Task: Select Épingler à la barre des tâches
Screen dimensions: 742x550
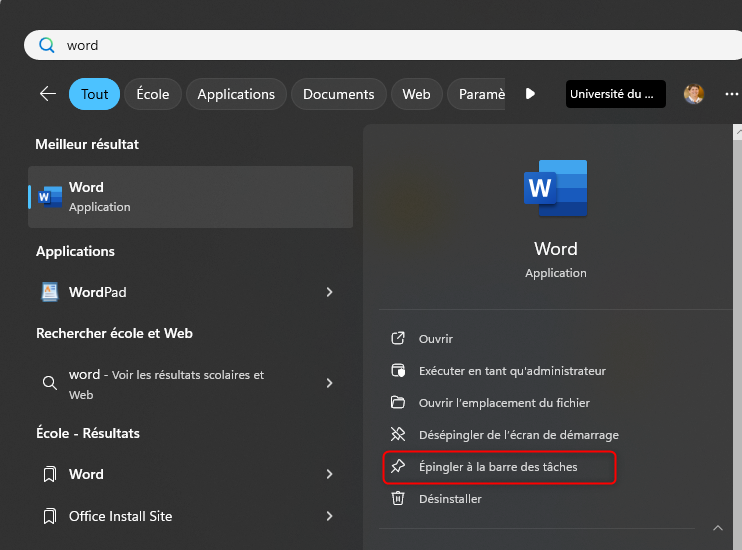Action: (498, 467)
